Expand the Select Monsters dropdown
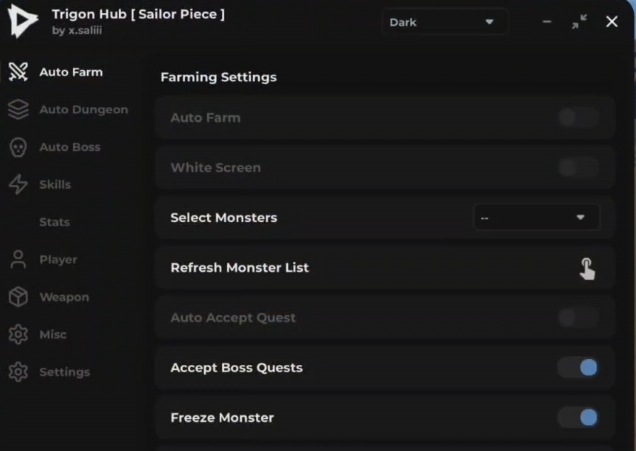636x451 pixels. click(536, 218)
